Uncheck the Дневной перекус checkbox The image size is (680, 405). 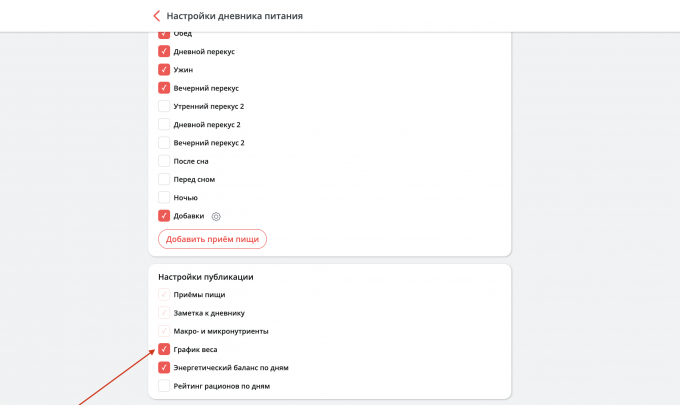pyautogui.click(x=164, y=51)
